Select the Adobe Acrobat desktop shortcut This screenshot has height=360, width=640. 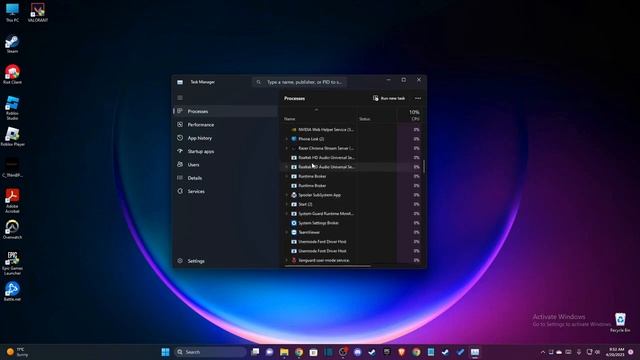pyautogui.click(x=12, y=201)
